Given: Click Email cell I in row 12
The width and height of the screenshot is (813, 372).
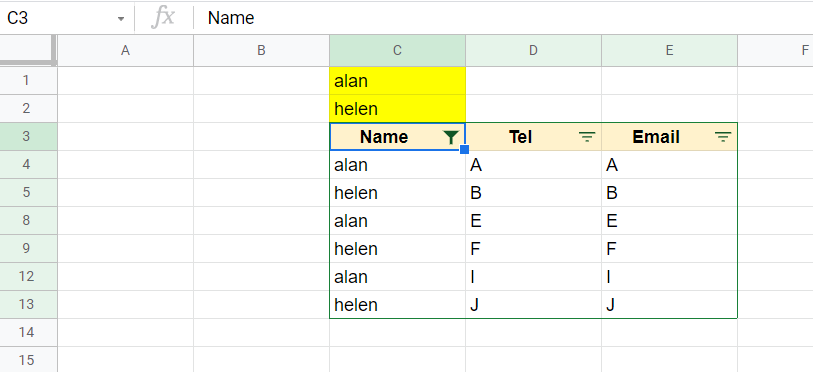Looking at the screenshot, I should click(x=669, y=277).
